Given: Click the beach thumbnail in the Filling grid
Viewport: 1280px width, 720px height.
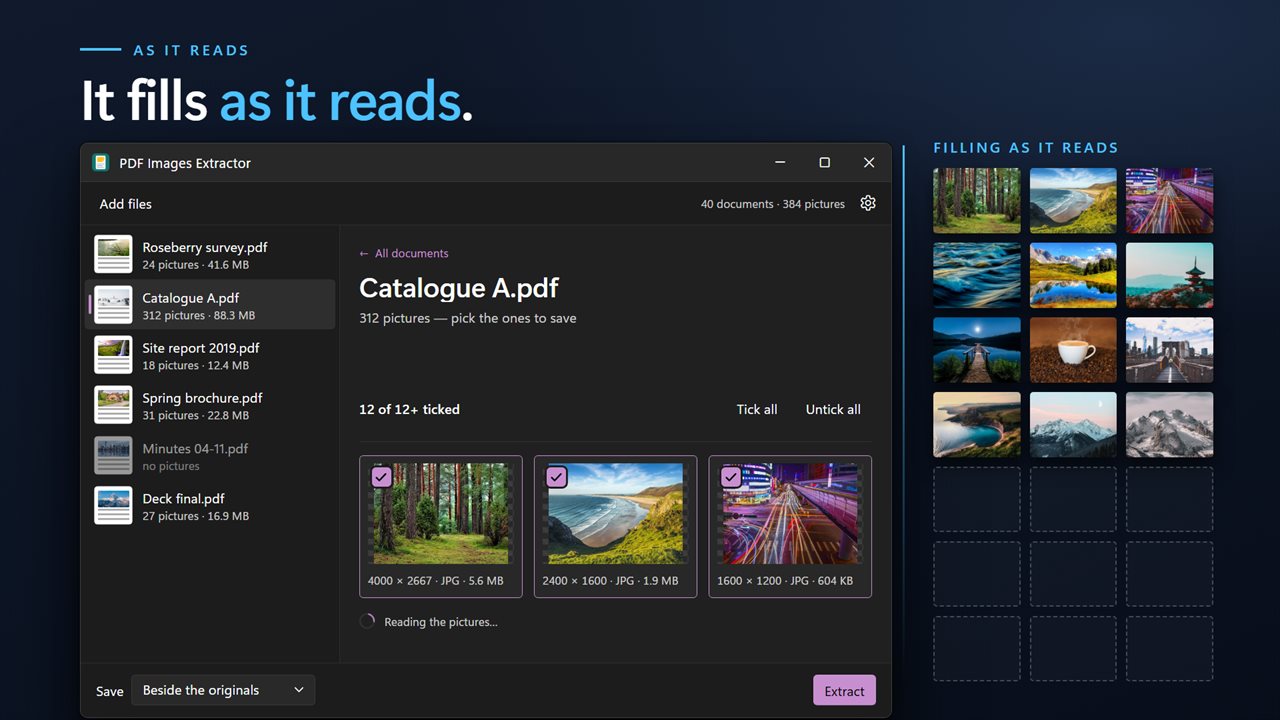Looking at the screenshot, I should click(x=1073, y=201).
